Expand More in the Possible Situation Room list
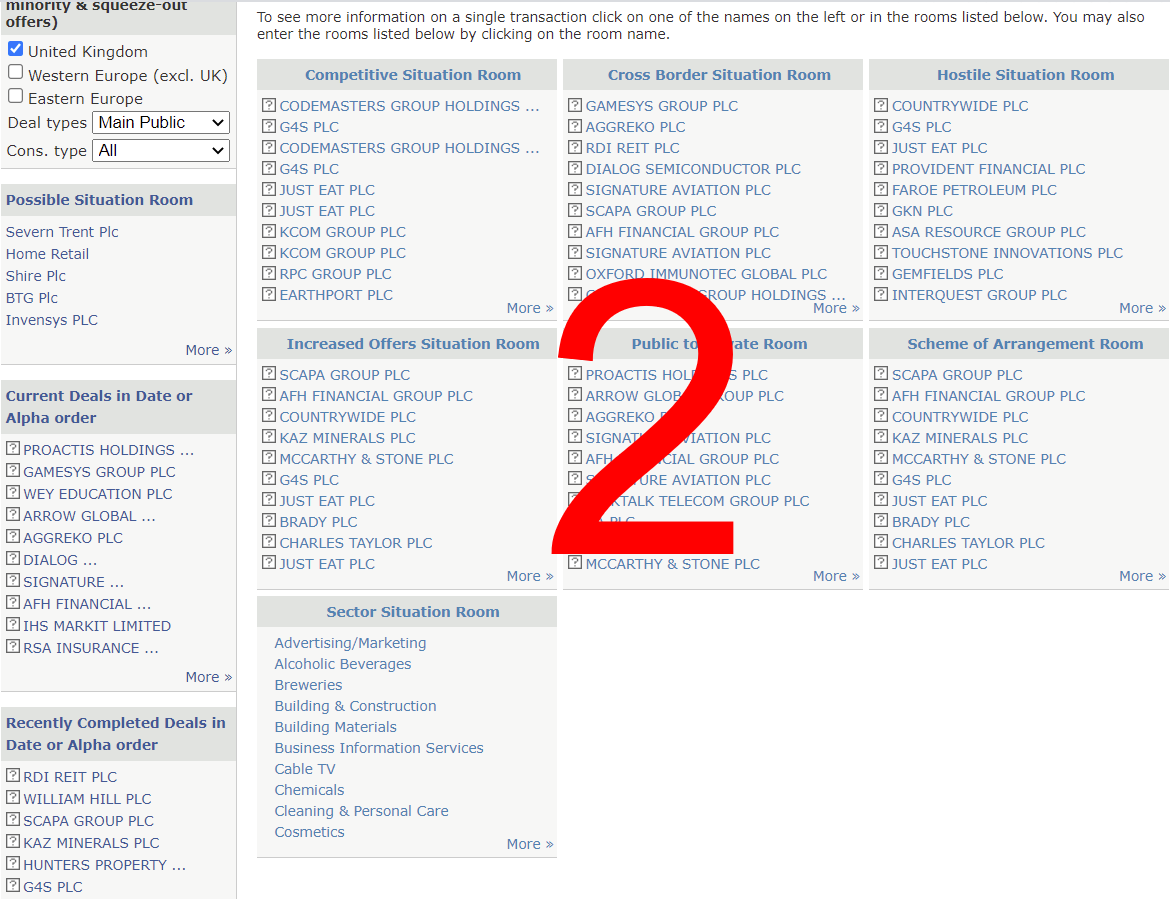The height and width of the screenshot is (899, 1170). click(208, 350)
